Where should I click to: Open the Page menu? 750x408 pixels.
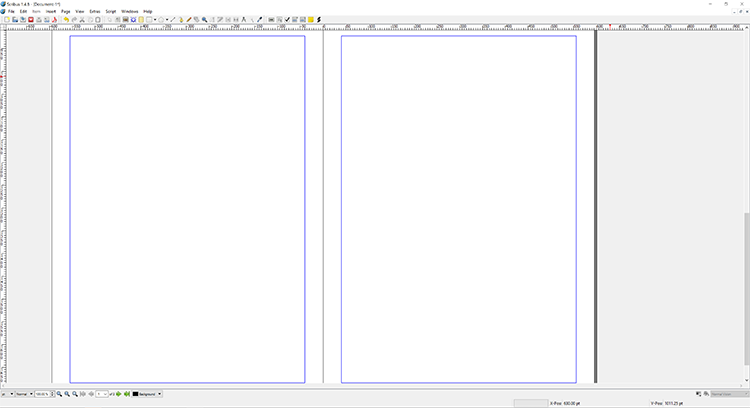tap(66, 11)
